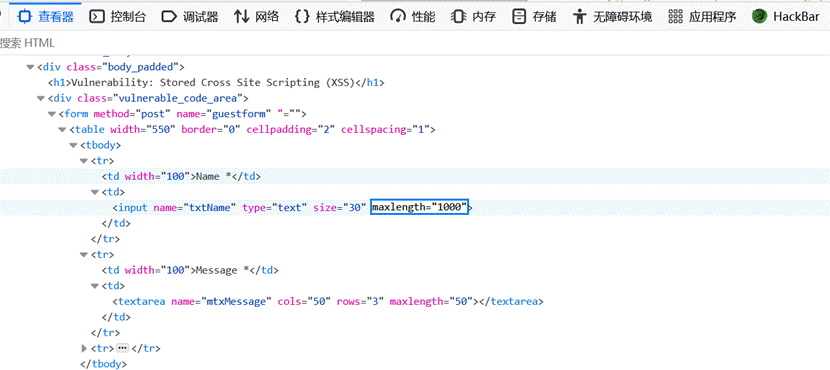
Task: Click the maxlength="50" attribute of textarea
Action: click(x=431, y=301)
